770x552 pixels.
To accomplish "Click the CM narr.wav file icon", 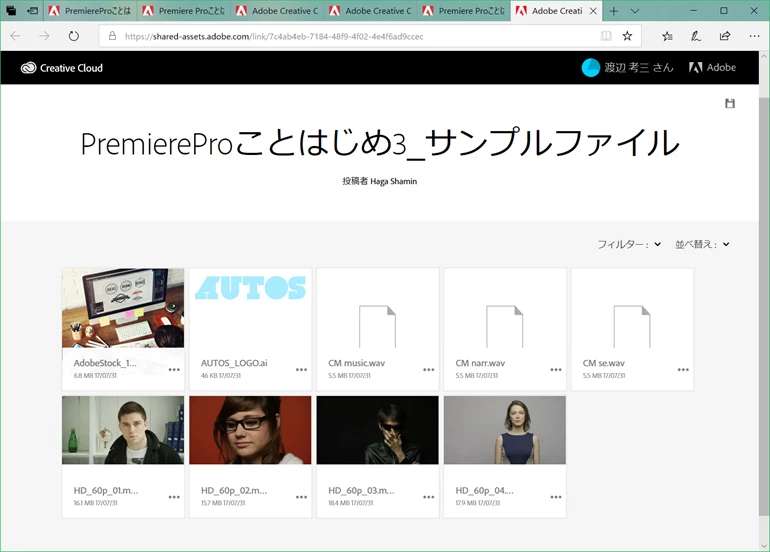I will 504,327.
